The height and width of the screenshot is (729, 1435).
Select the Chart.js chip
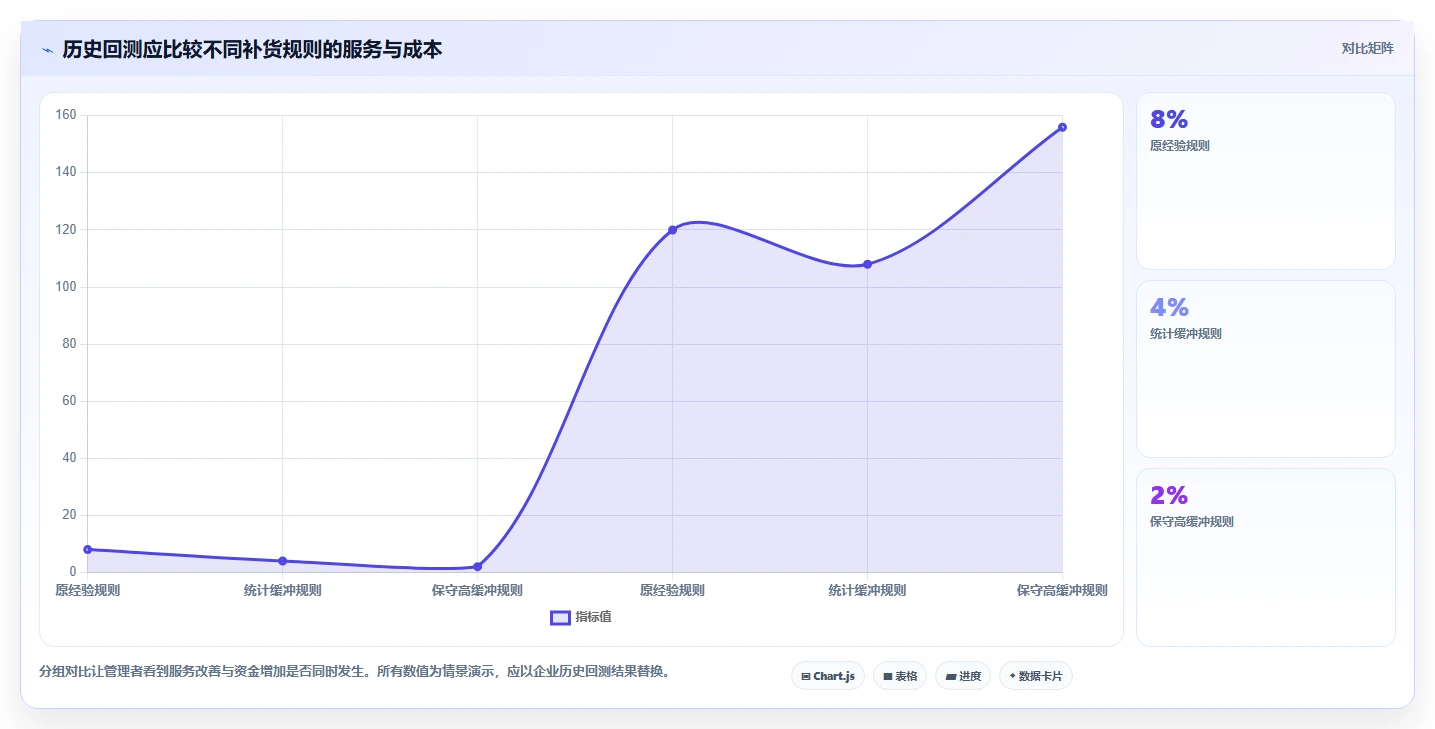(x=827, y=676)
